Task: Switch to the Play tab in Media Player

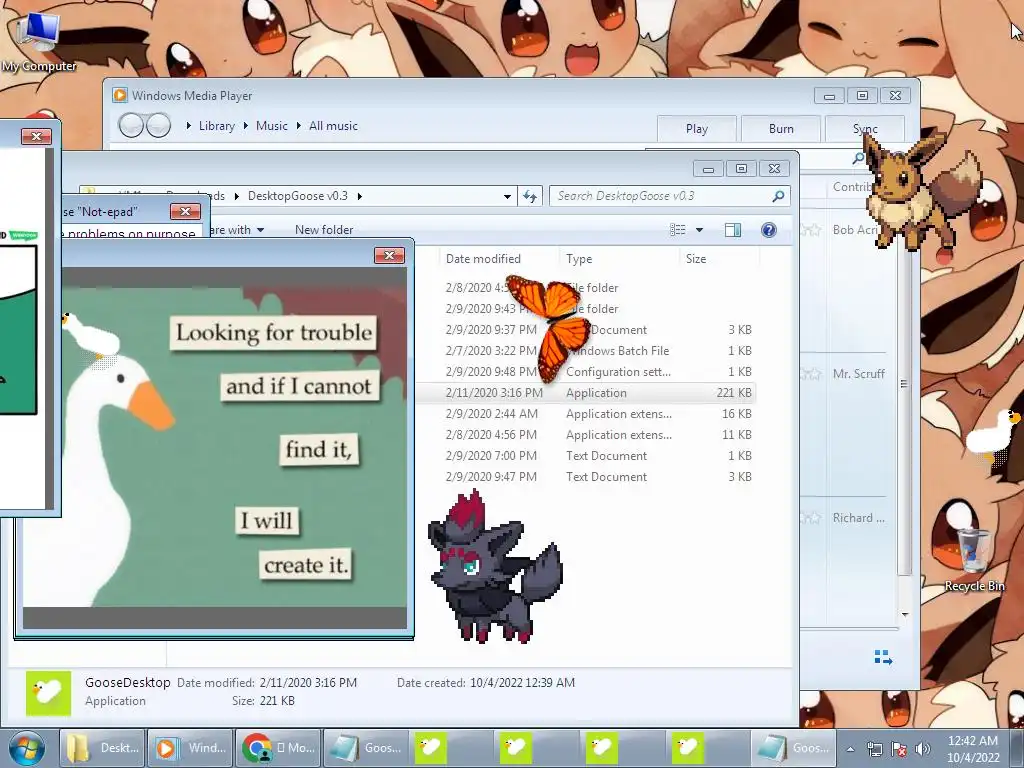Action: [x=697, y=129]
